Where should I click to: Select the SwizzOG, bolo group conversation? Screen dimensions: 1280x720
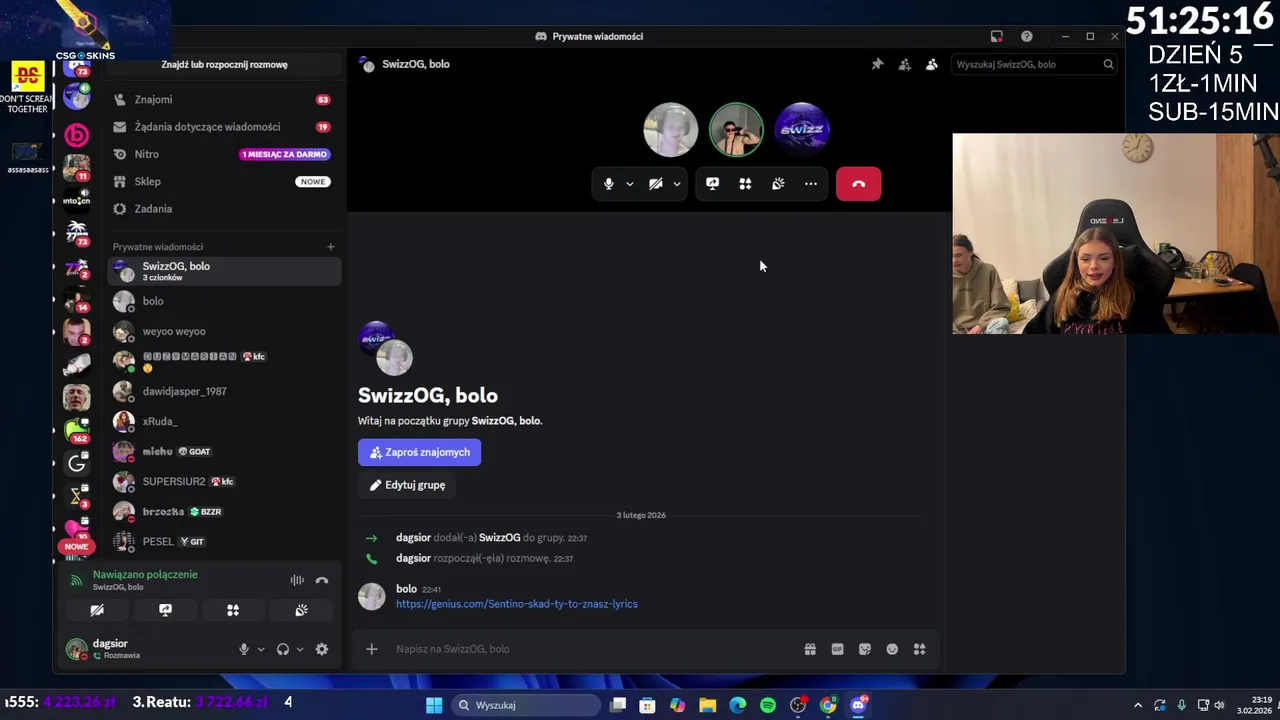point(223,271)
